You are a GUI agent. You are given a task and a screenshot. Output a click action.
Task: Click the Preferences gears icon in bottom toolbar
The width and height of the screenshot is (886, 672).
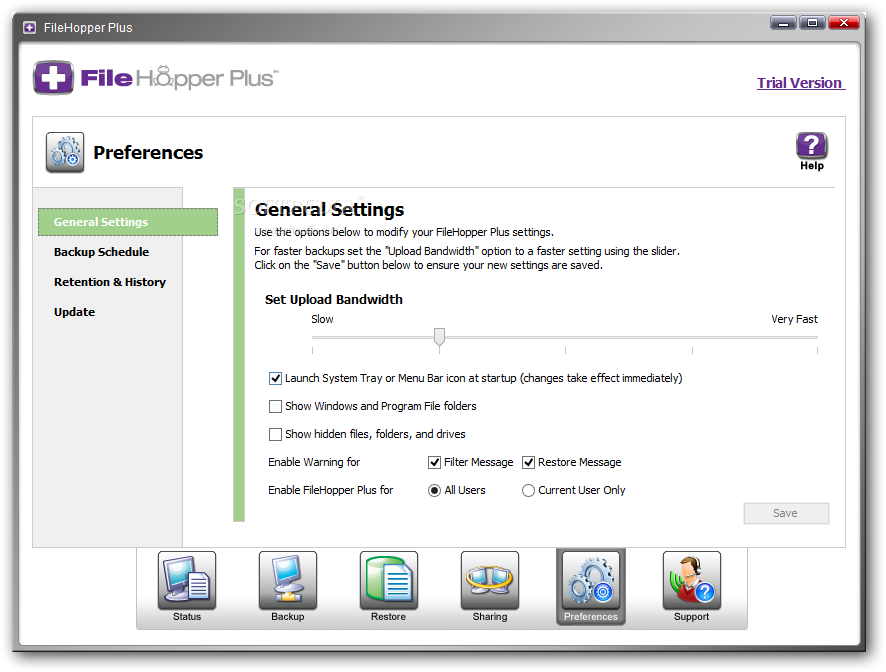coord(590,580)
